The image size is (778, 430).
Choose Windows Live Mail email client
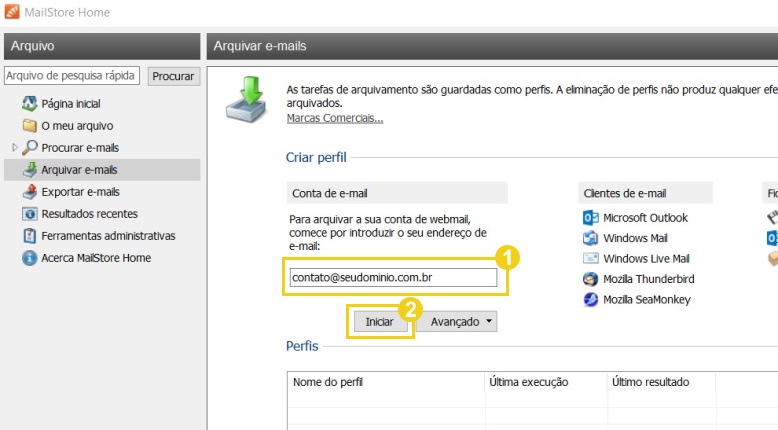[x=647, y=258]
